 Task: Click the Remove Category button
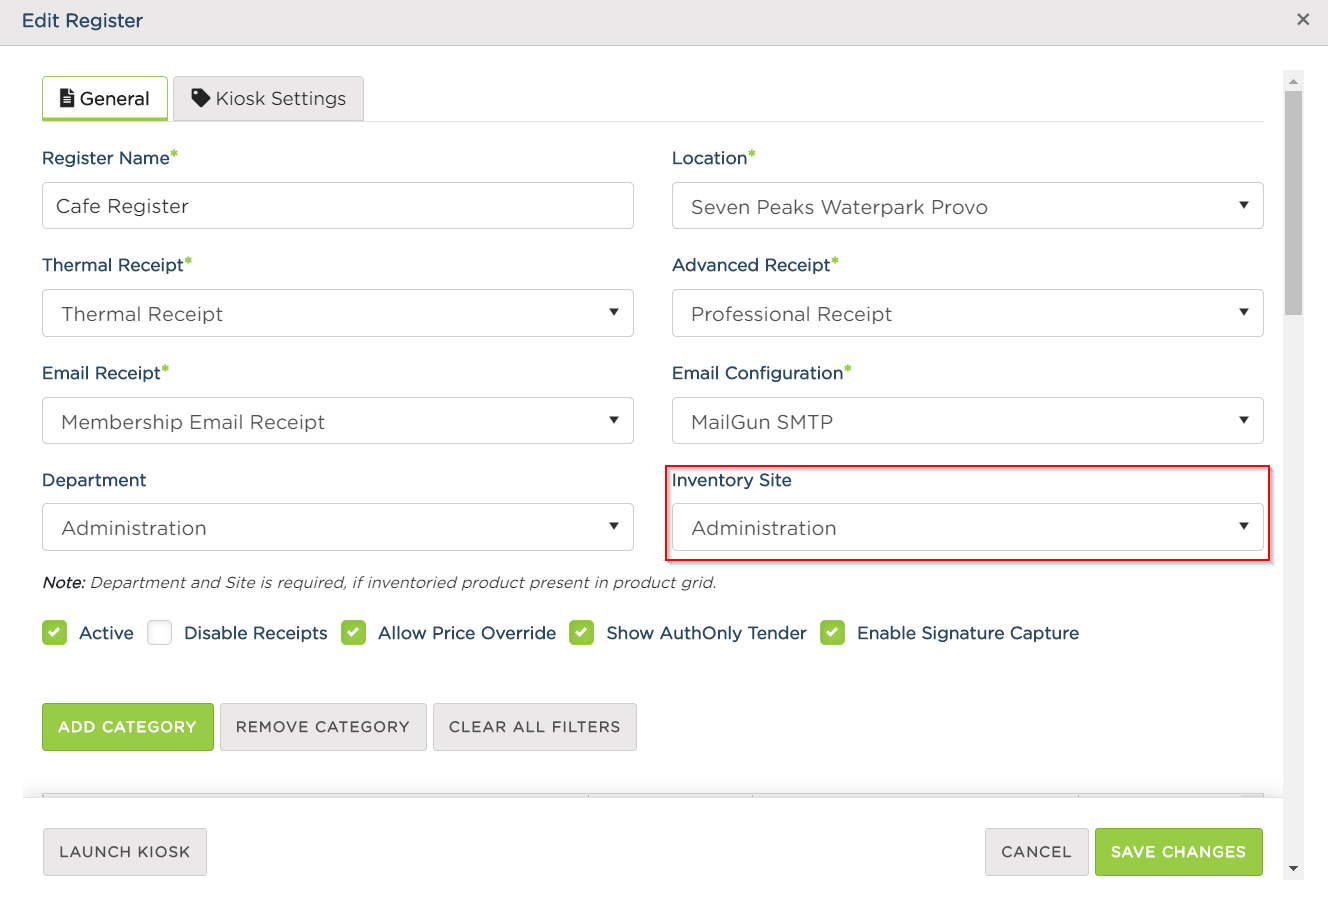[323, 727]
